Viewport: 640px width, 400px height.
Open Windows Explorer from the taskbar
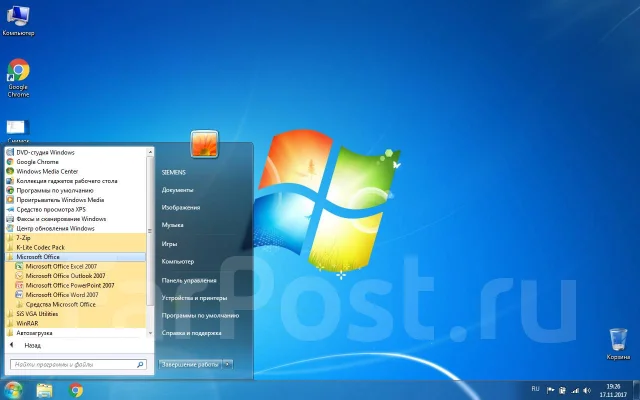click(44, 391)
